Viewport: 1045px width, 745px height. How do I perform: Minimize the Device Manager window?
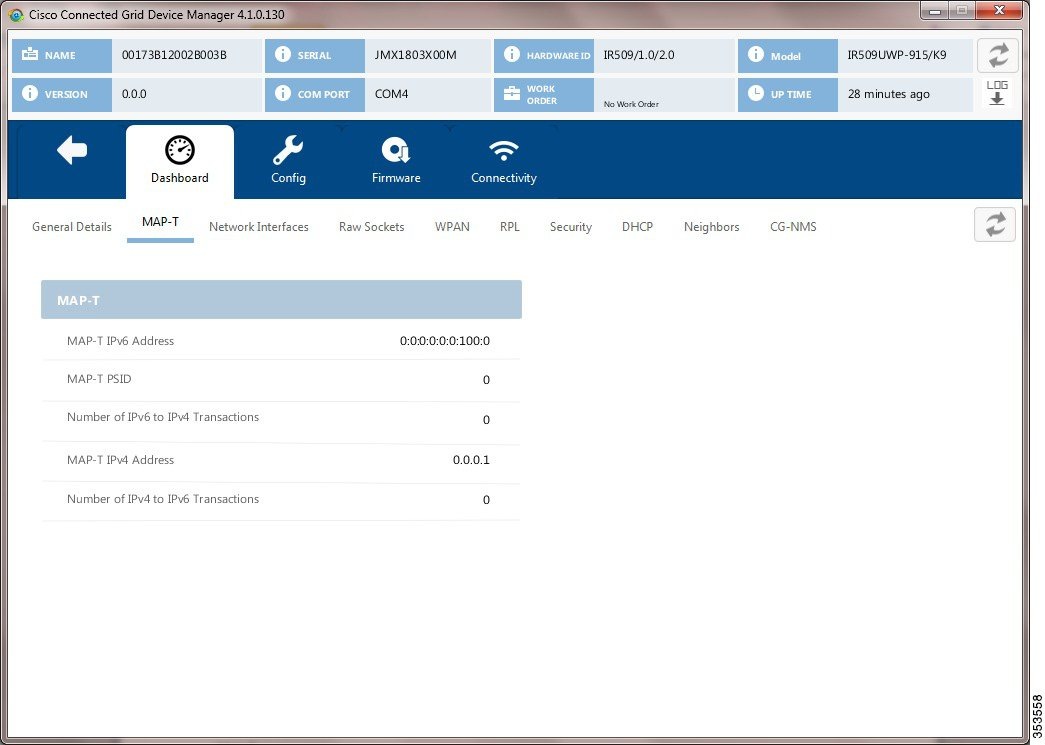pos(935,11)
